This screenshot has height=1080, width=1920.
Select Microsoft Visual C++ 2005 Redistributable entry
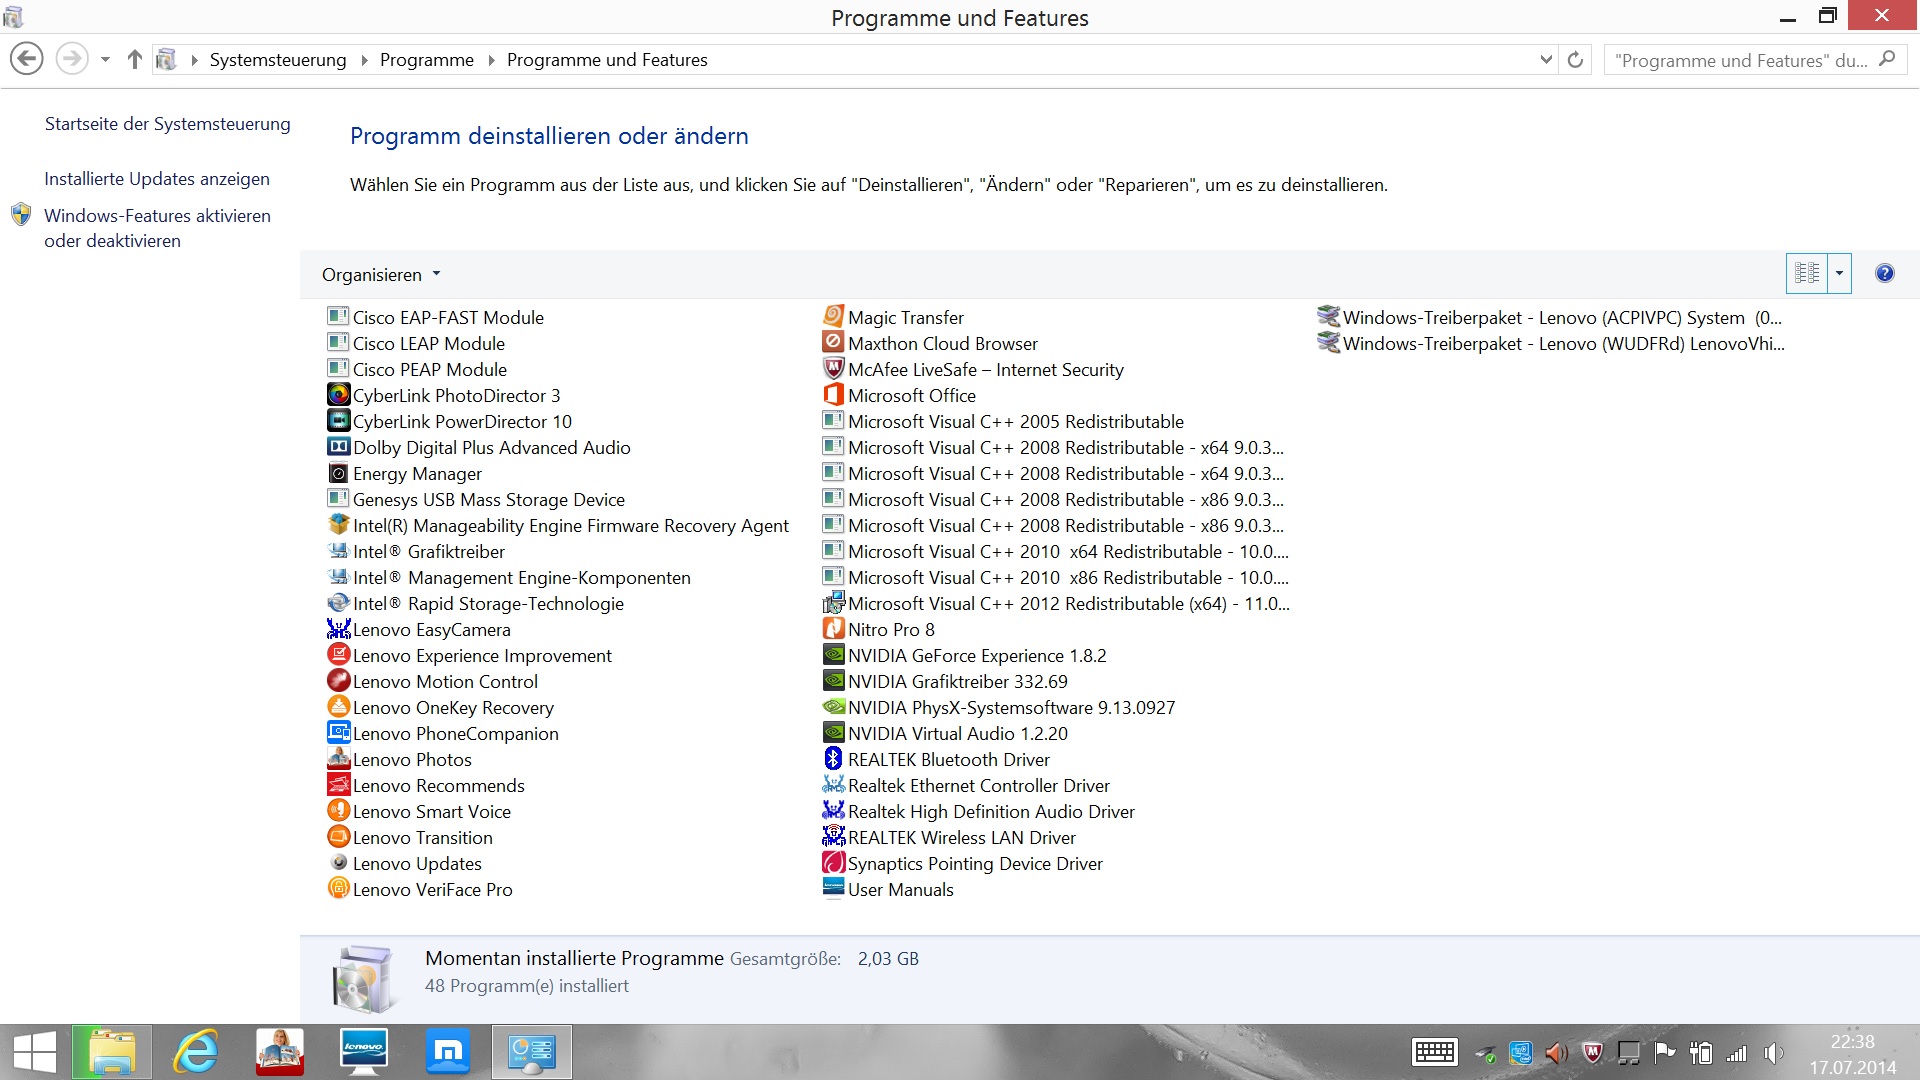[1003, 421]
